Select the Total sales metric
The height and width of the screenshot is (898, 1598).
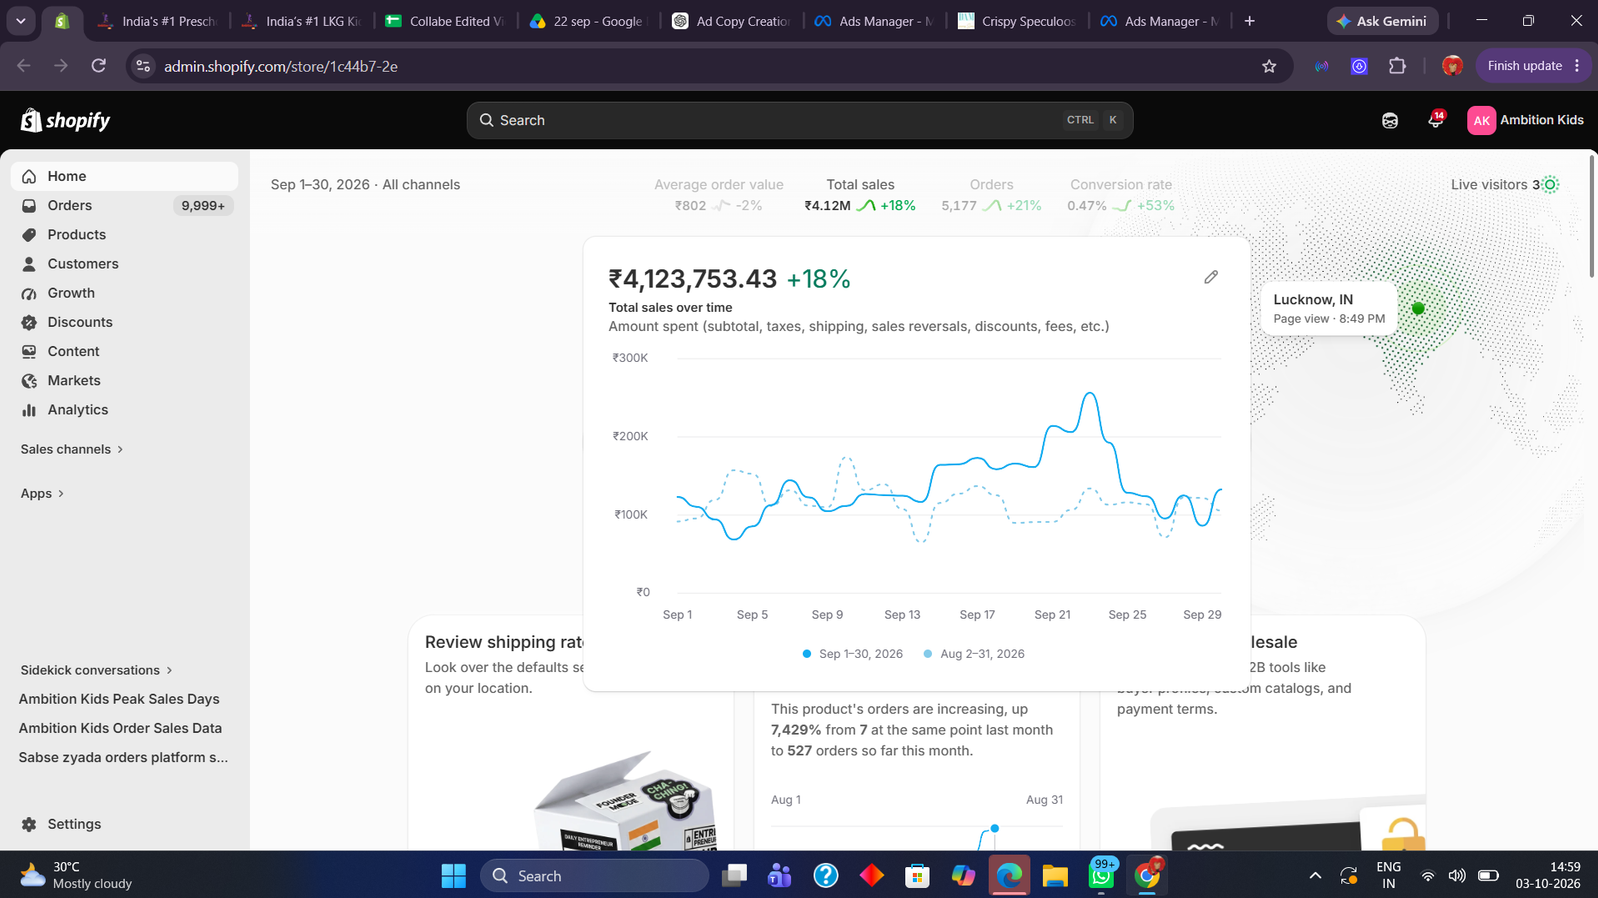[x=860, y=195]
